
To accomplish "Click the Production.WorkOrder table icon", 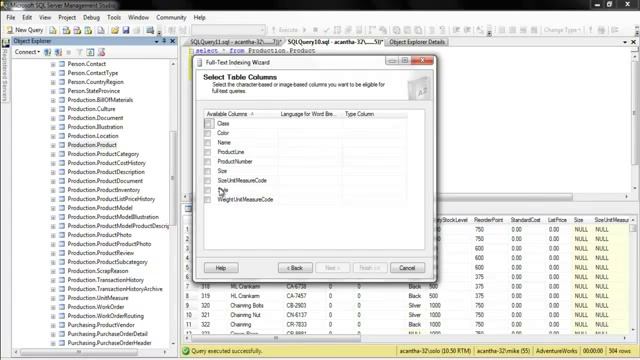I will pos(62,307).
